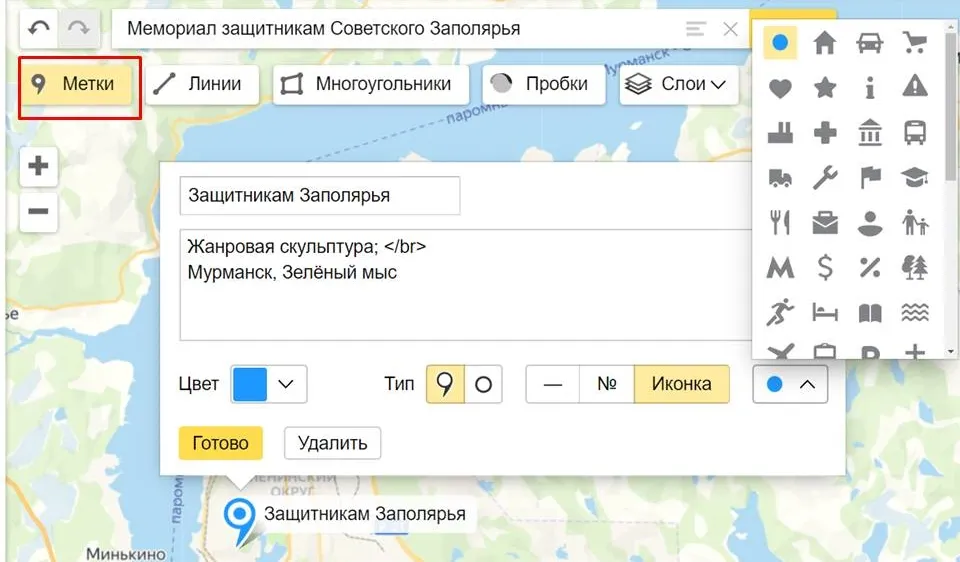Activate the Метки placemark tool
This screenshot has width=960, height=562.
point(77,84)
